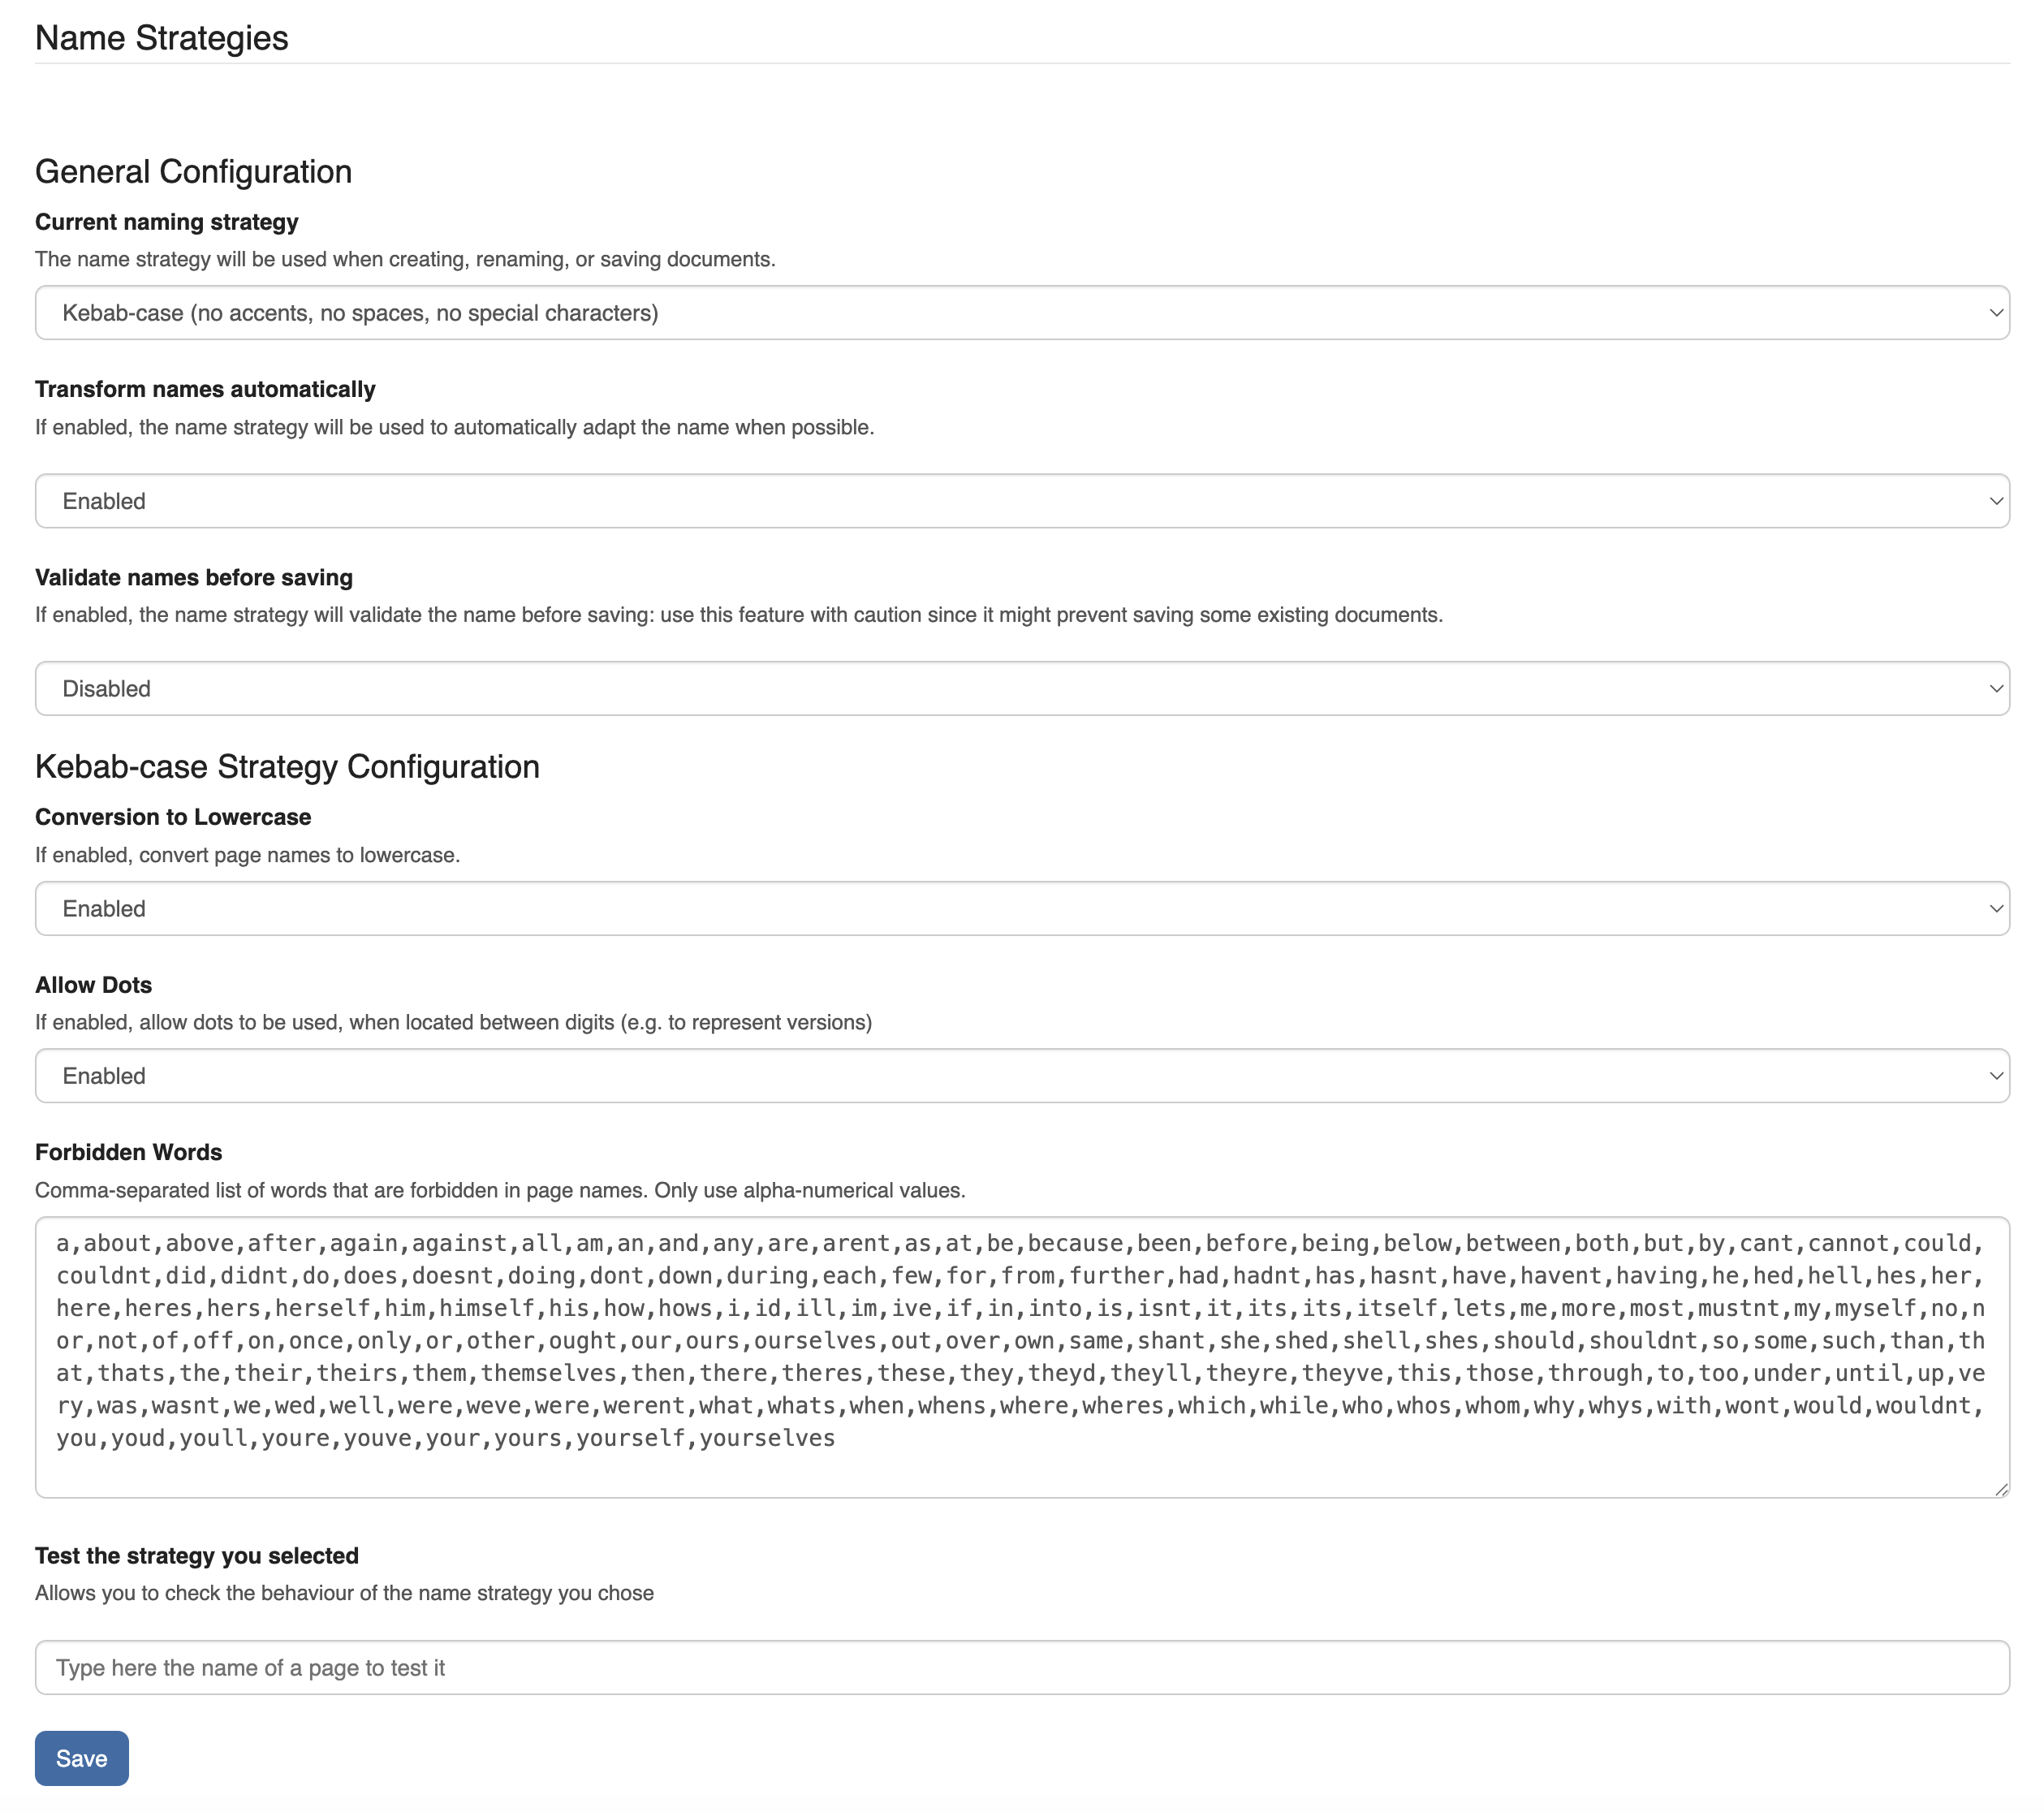
Task: Expand the Transform names automatically dropdown
Action: tap(1020, 501)
